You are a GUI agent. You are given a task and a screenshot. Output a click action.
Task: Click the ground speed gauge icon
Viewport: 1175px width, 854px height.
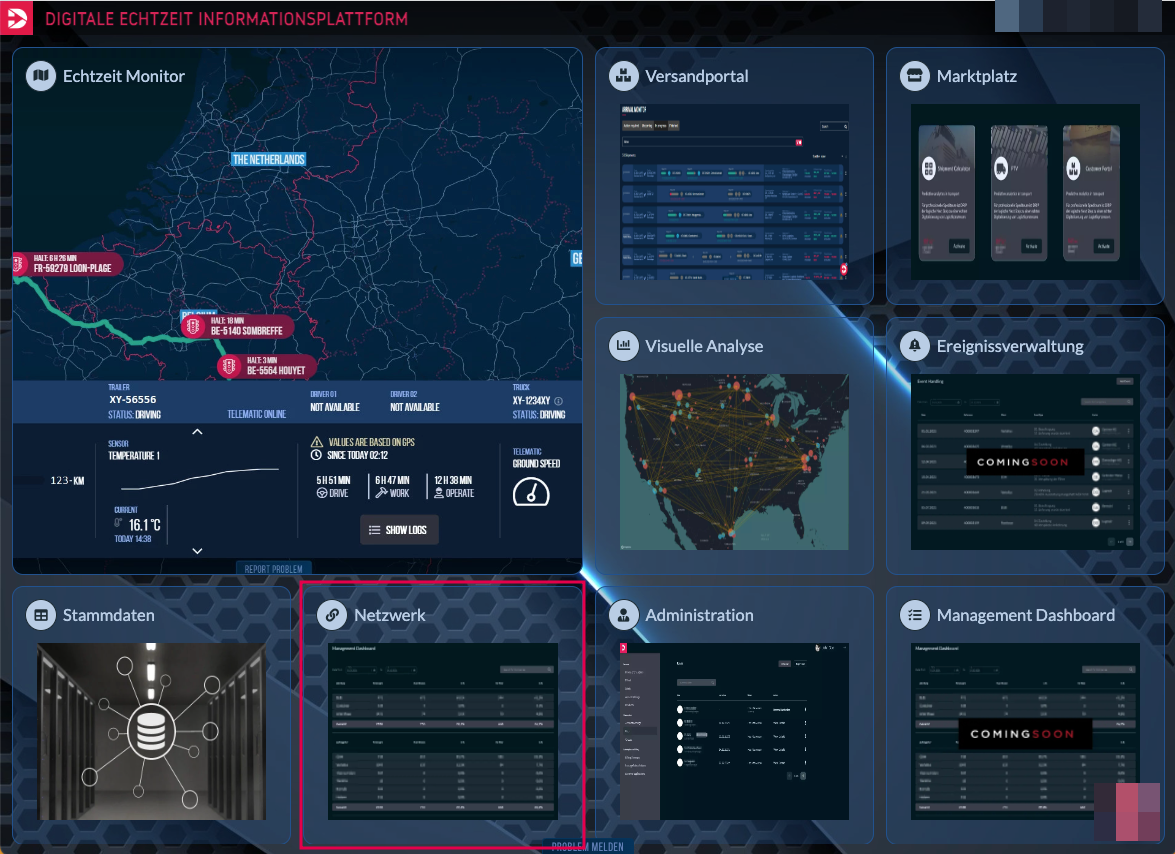click(531, 491)
